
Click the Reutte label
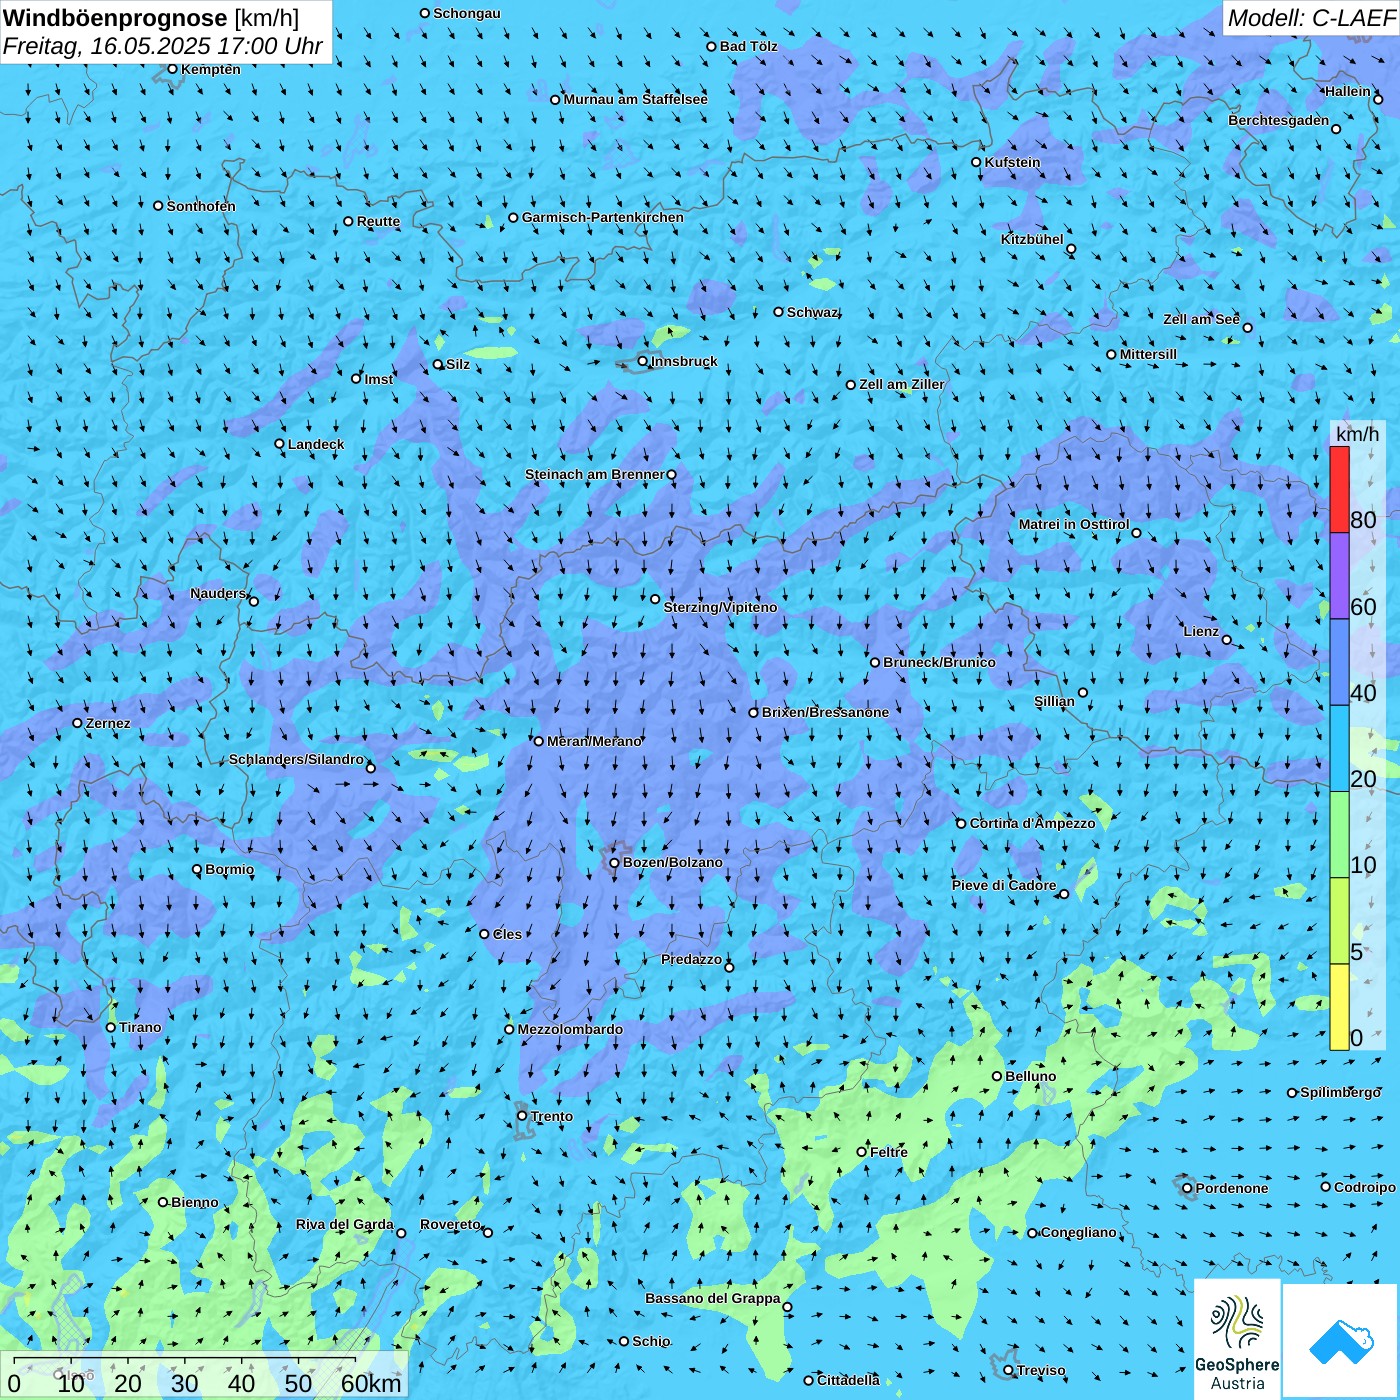click(378, 221)
